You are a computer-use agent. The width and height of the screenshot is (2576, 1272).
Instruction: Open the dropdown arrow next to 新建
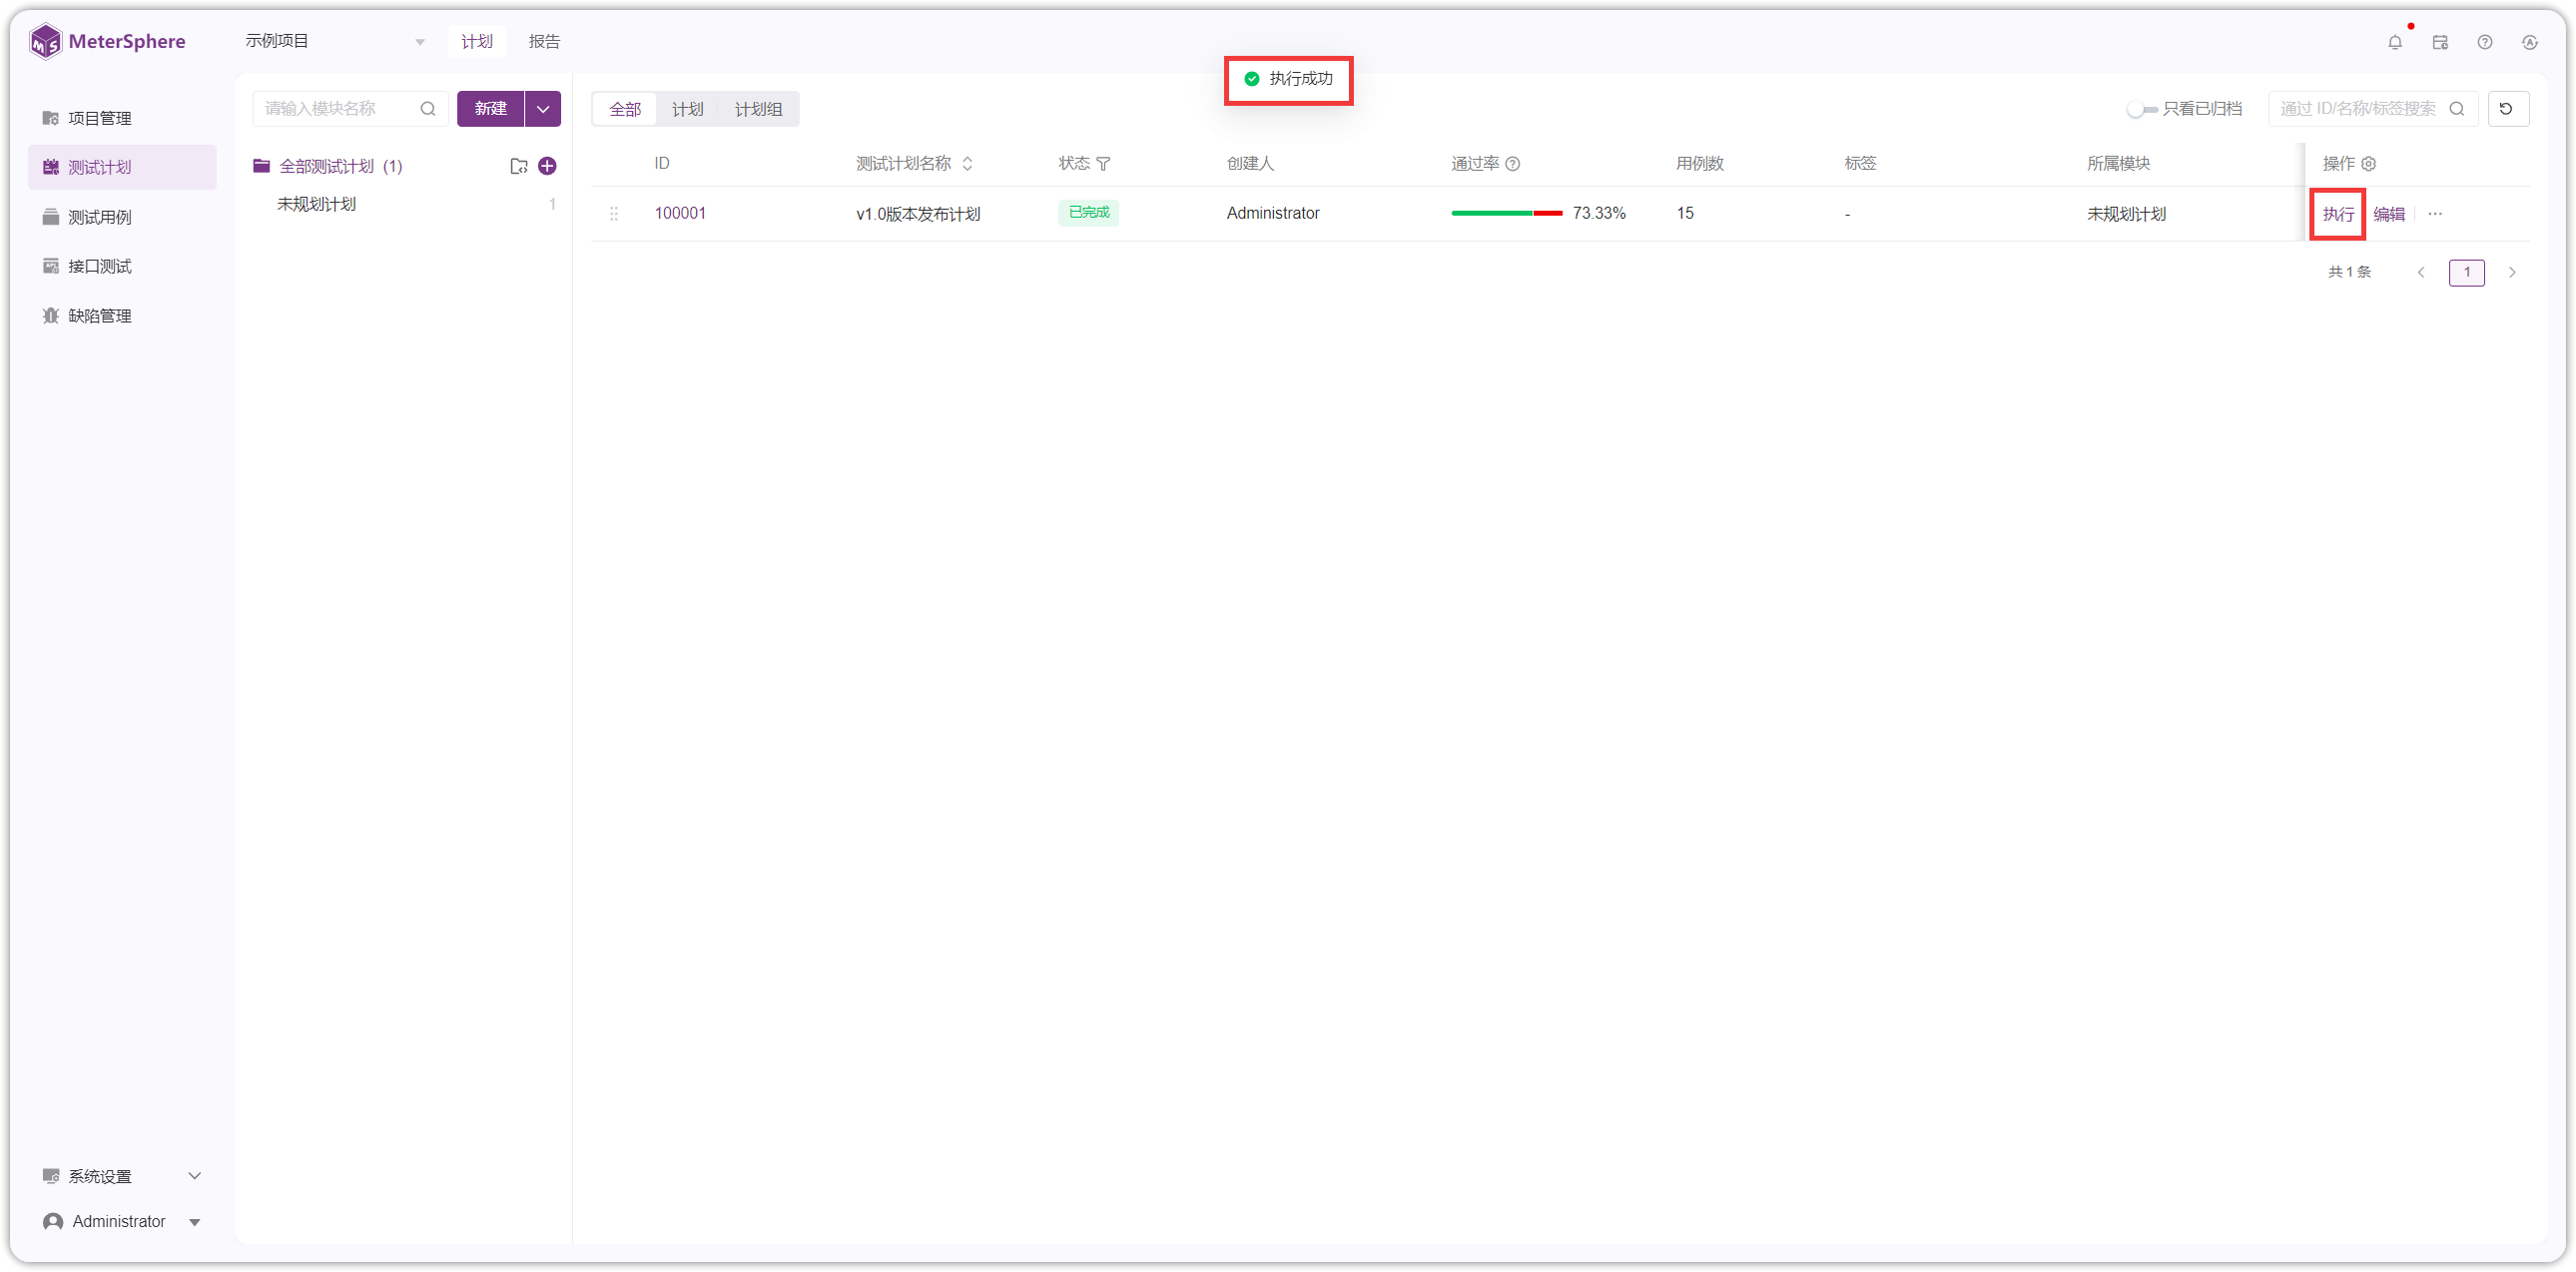tap(543, 108)
